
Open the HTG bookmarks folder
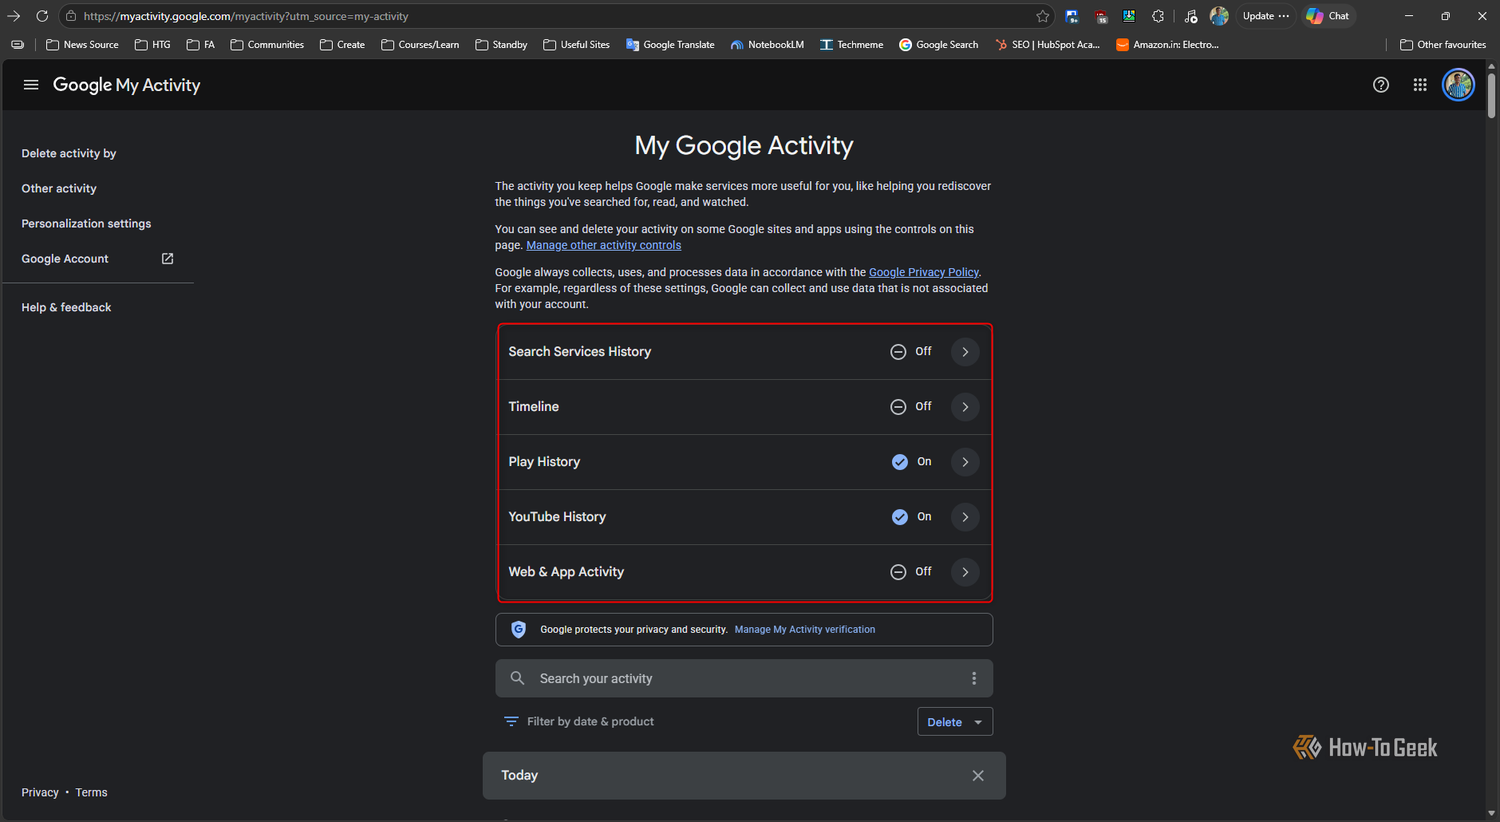[x=153, y=45]
